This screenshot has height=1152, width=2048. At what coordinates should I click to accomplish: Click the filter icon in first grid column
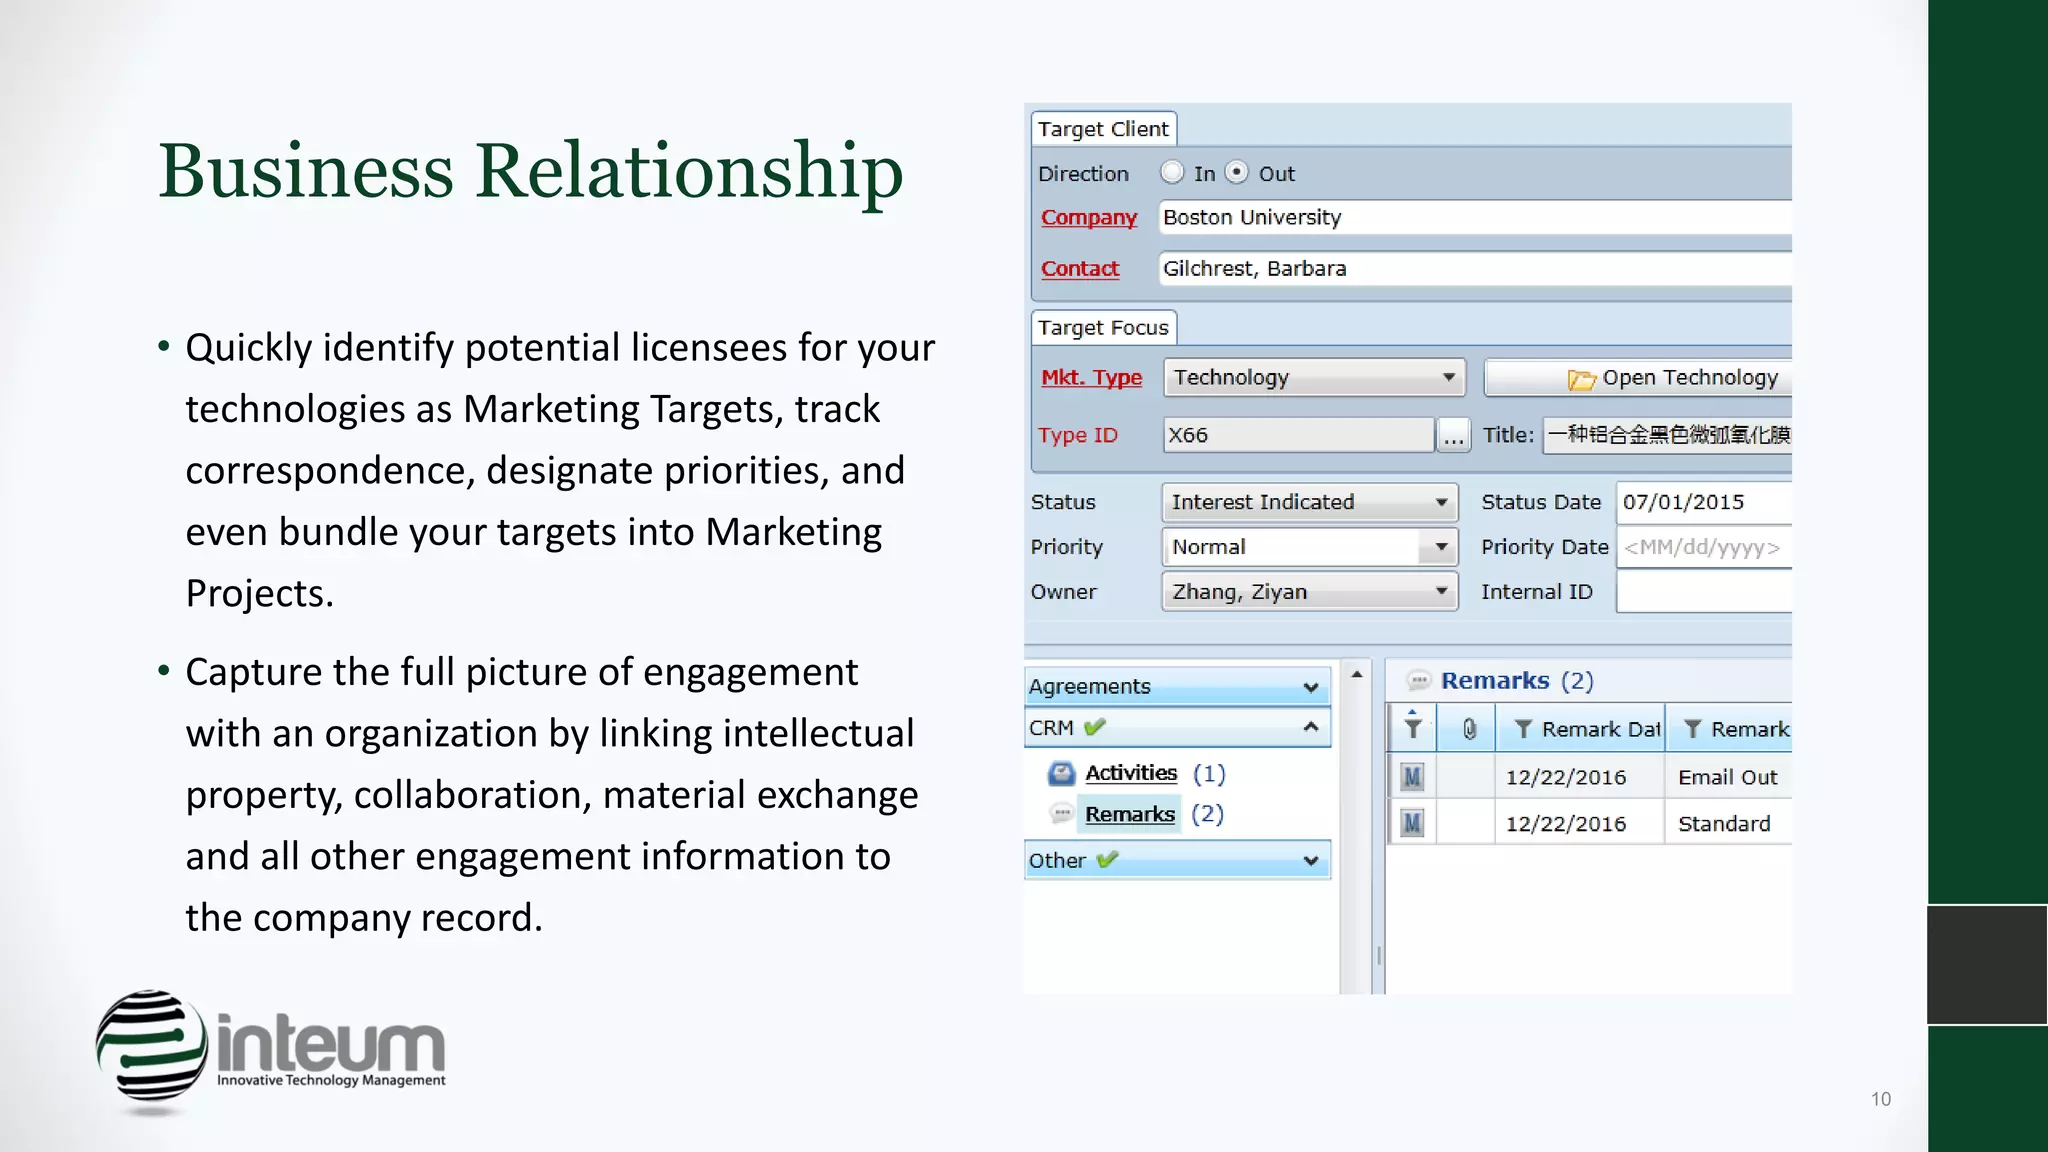[x=1412, y=727]
